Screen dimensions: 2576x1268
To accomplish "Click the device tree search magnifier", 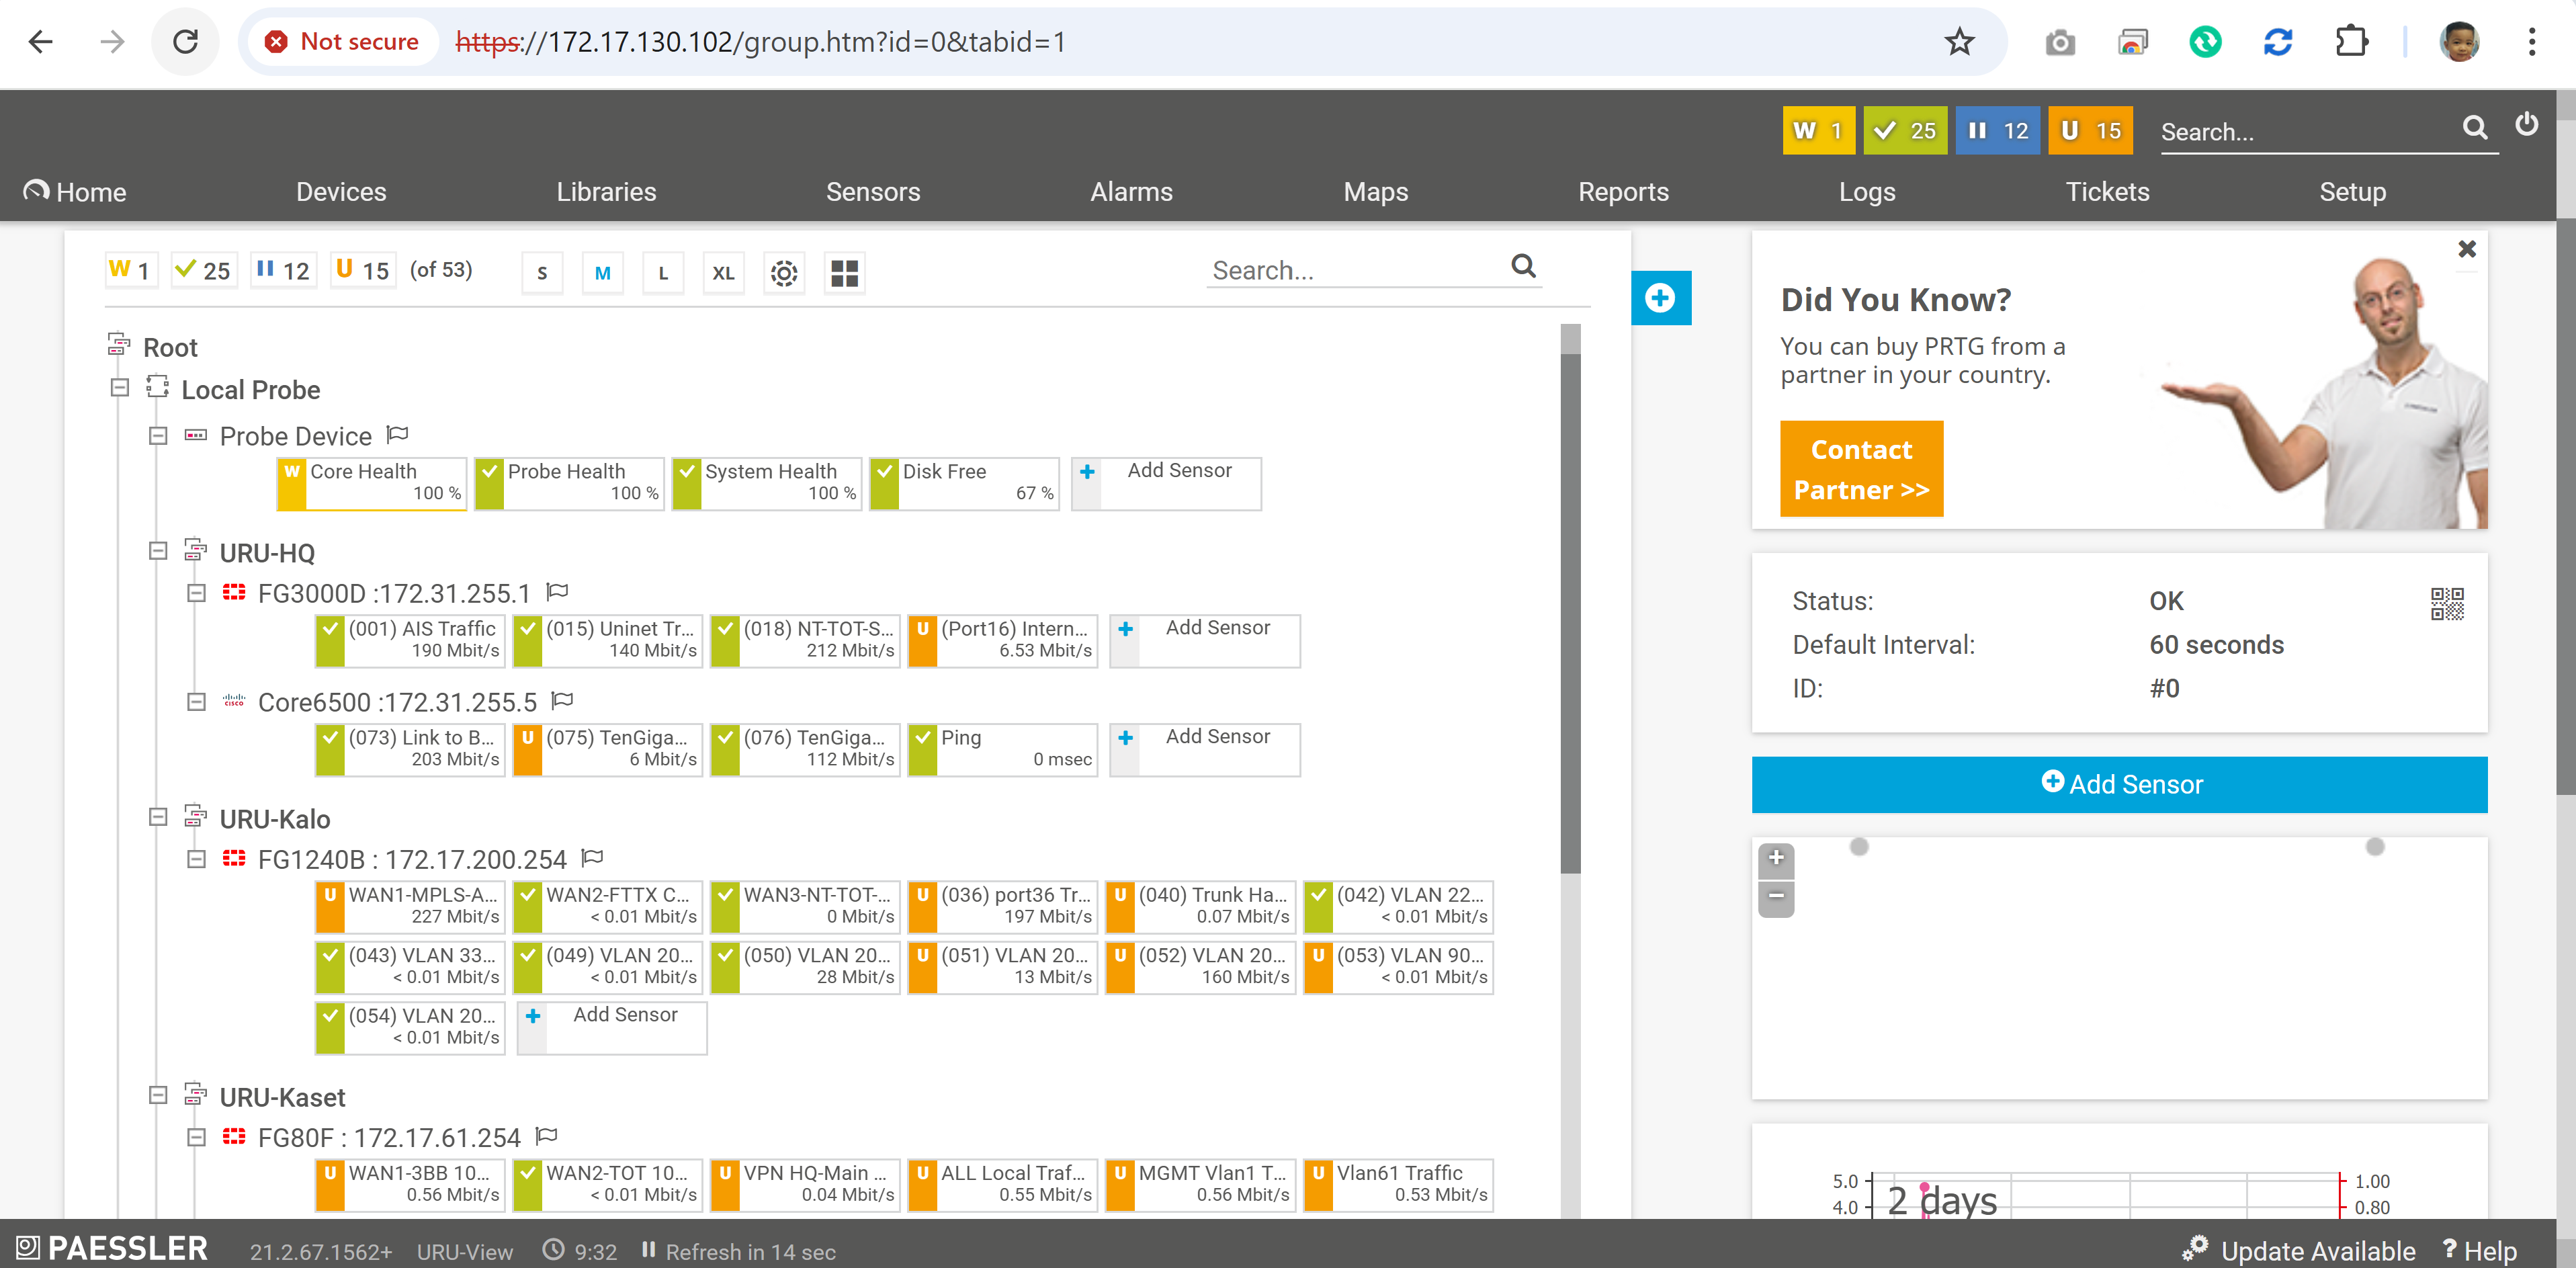I will (1523, 266).
